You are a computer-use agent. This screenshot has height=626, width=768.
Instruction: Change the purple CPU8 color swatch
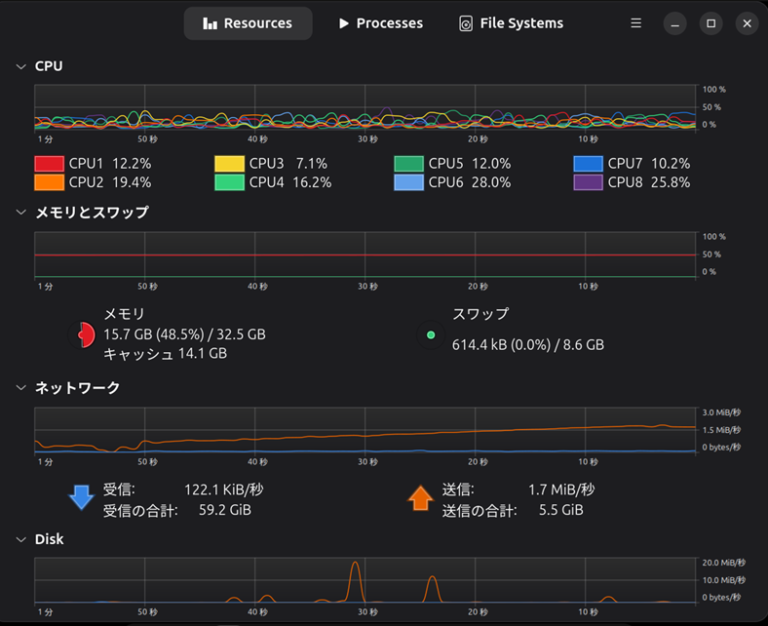[588, 182]
